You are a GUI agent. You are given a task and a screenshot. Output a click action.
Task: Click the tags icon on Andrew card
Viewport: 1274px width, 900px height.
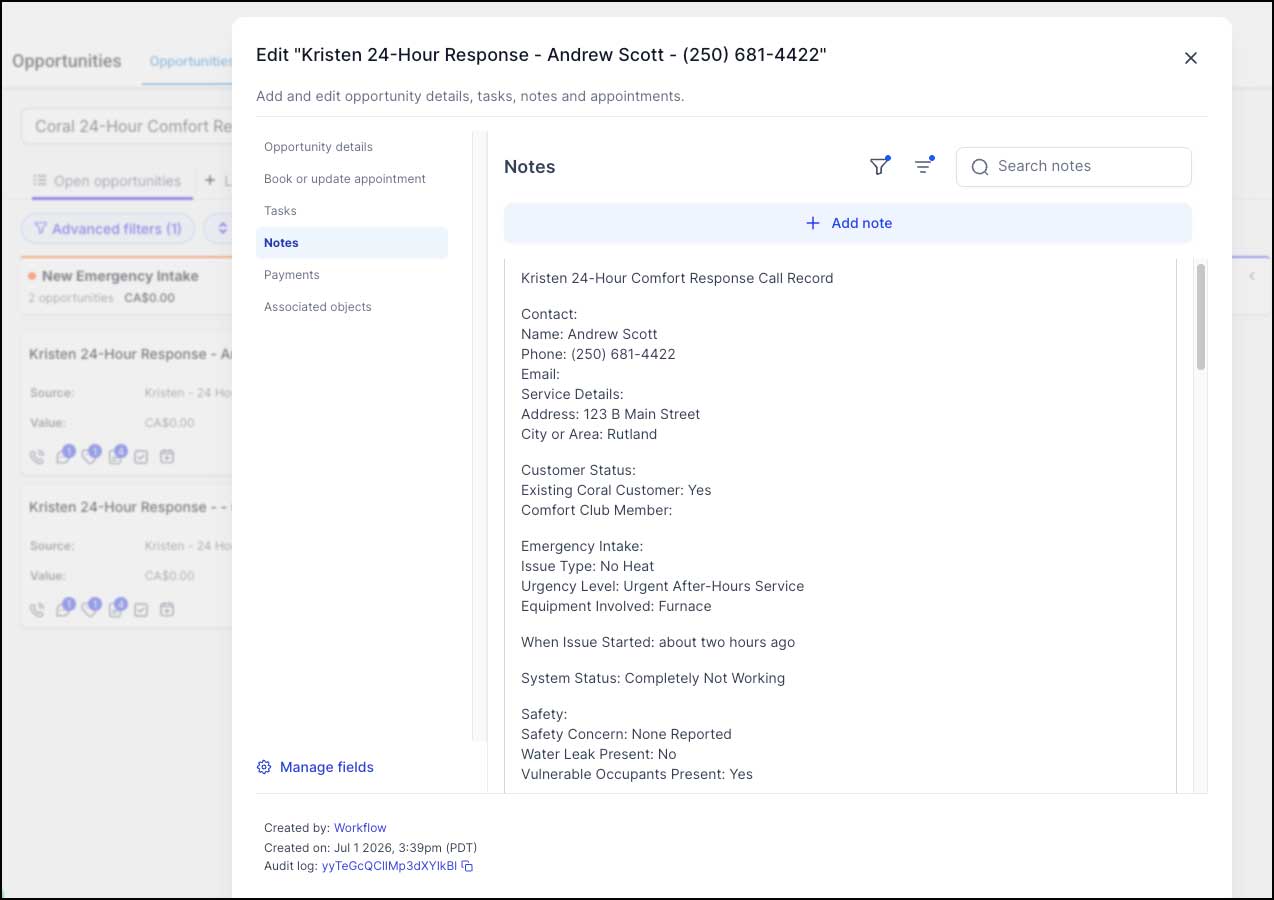click(89, 456)
